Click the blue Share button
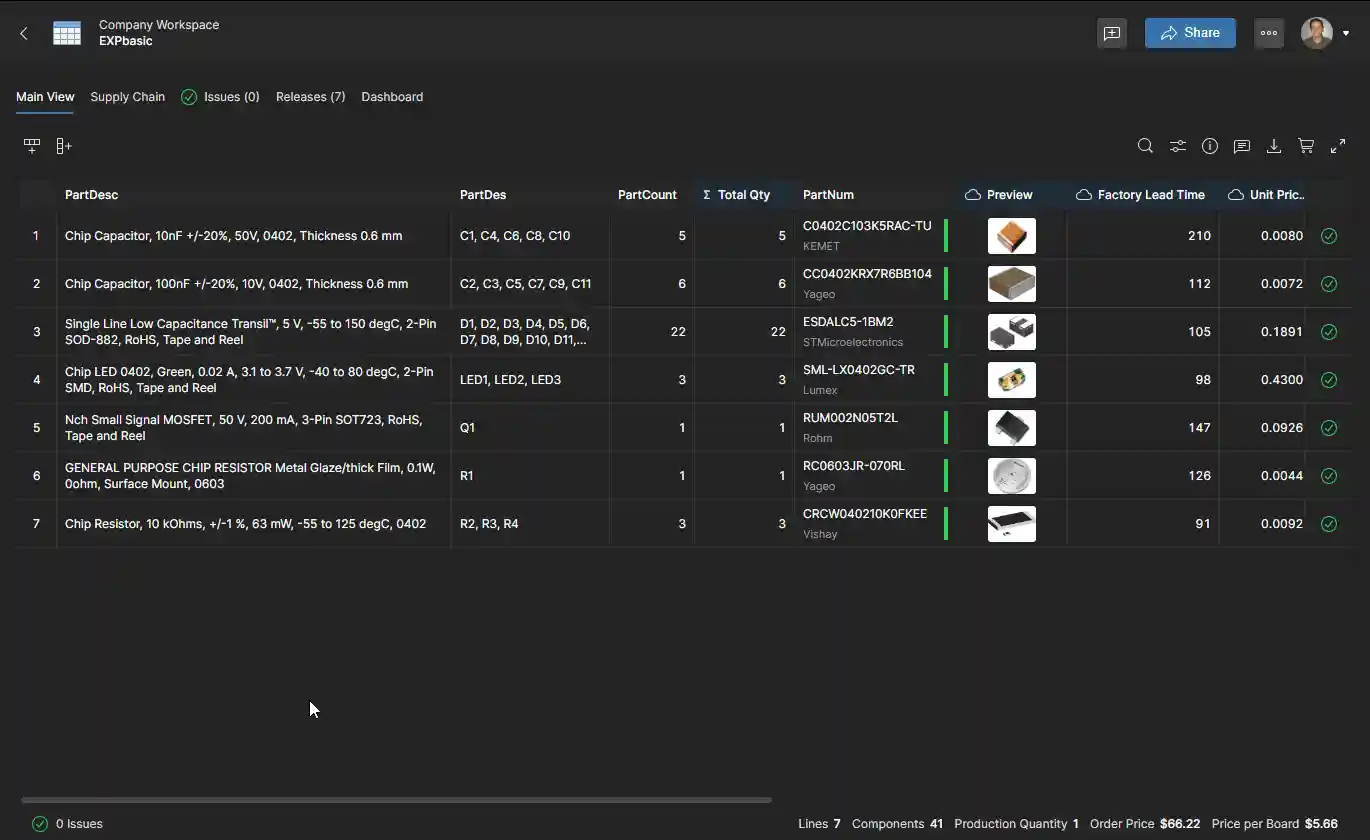Viewport: 1370px width, 840px height. point(1190,33)
